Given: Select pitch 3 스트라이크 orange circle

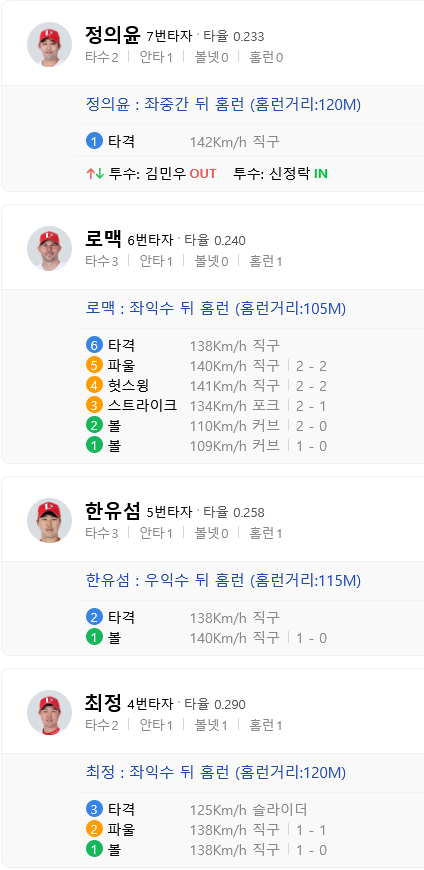Looking at the screenshot, I should click(x=94, y=406).
